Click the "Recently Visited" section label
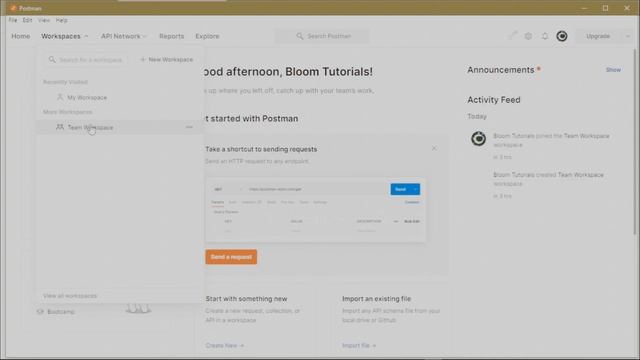Screen dimensions: 640x360 point(65,82)
